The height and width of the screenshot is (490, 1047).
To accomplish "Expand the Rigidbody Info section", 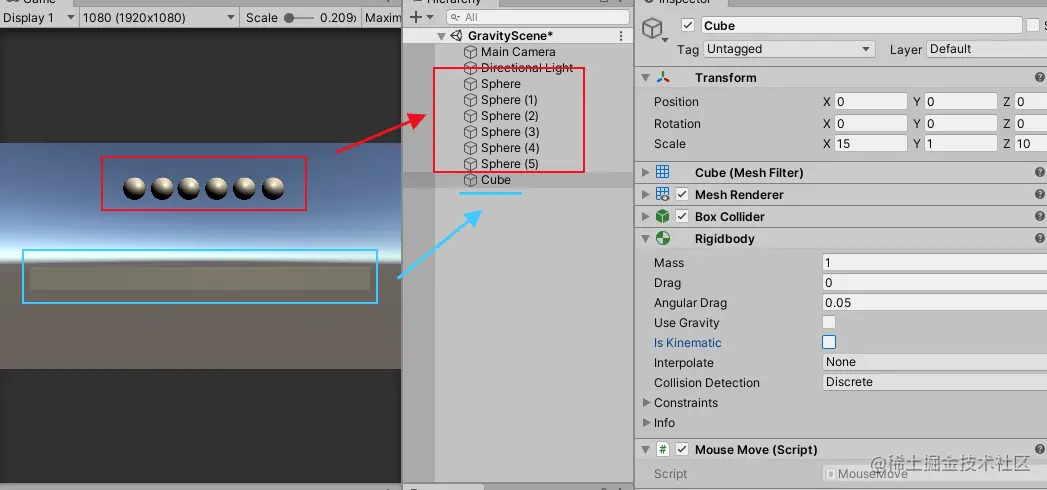I will (x=646, y=423).
